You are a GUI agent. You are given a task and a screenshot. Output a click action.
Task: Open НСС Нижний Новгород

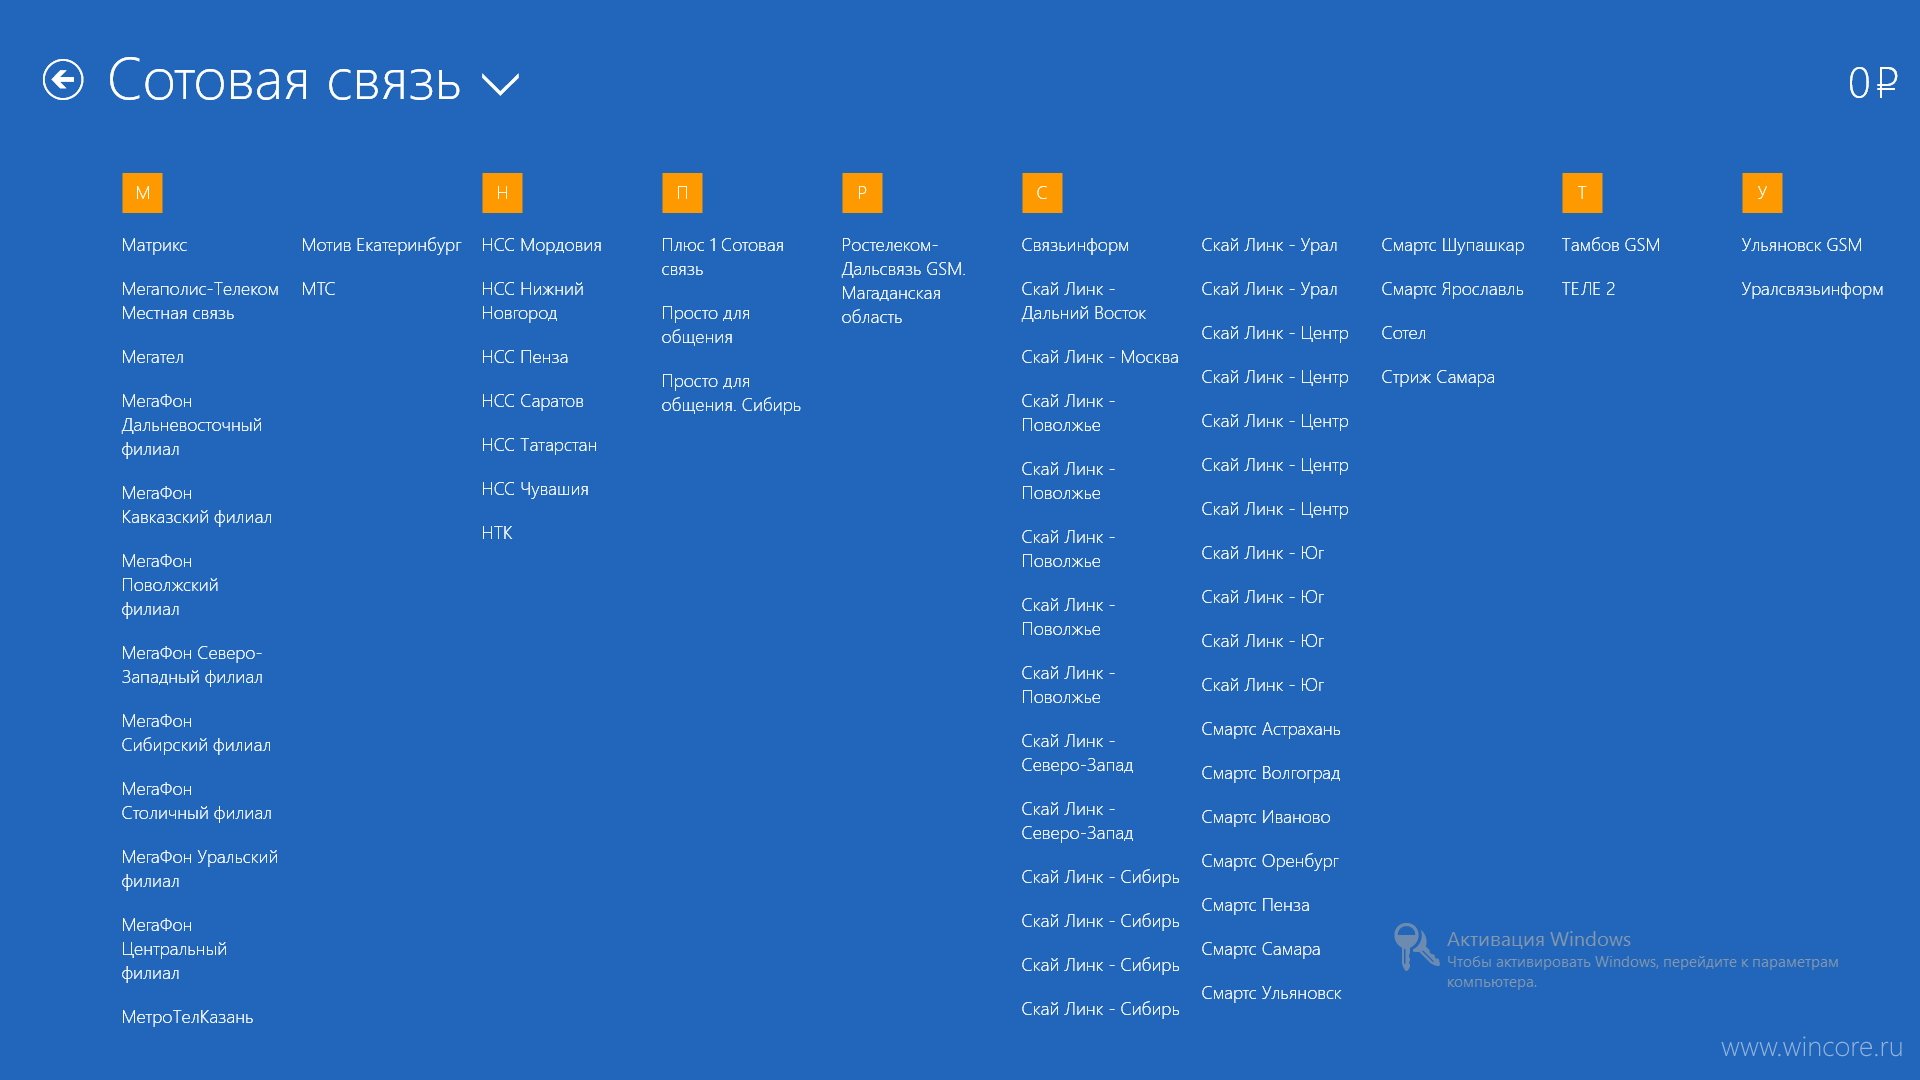(x=532, y=301)
